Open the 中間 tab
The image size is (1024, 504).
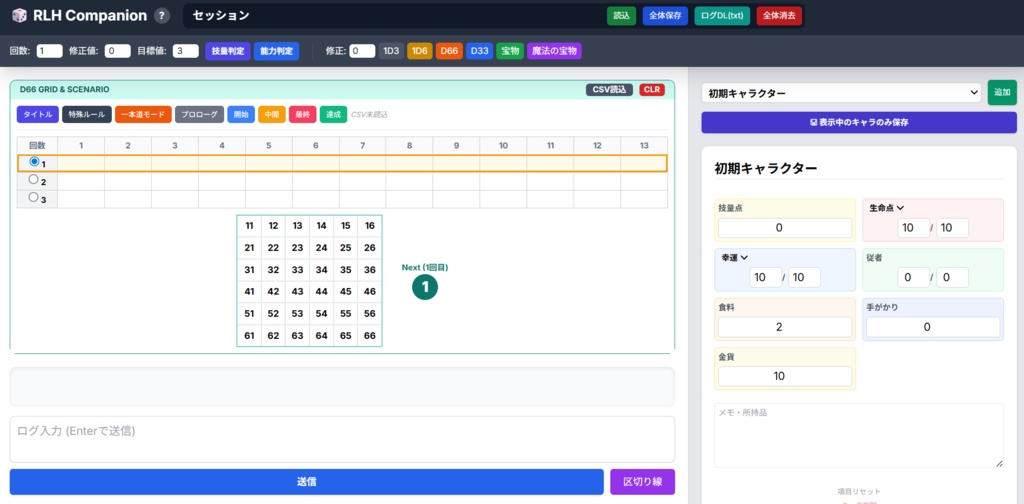272,114
